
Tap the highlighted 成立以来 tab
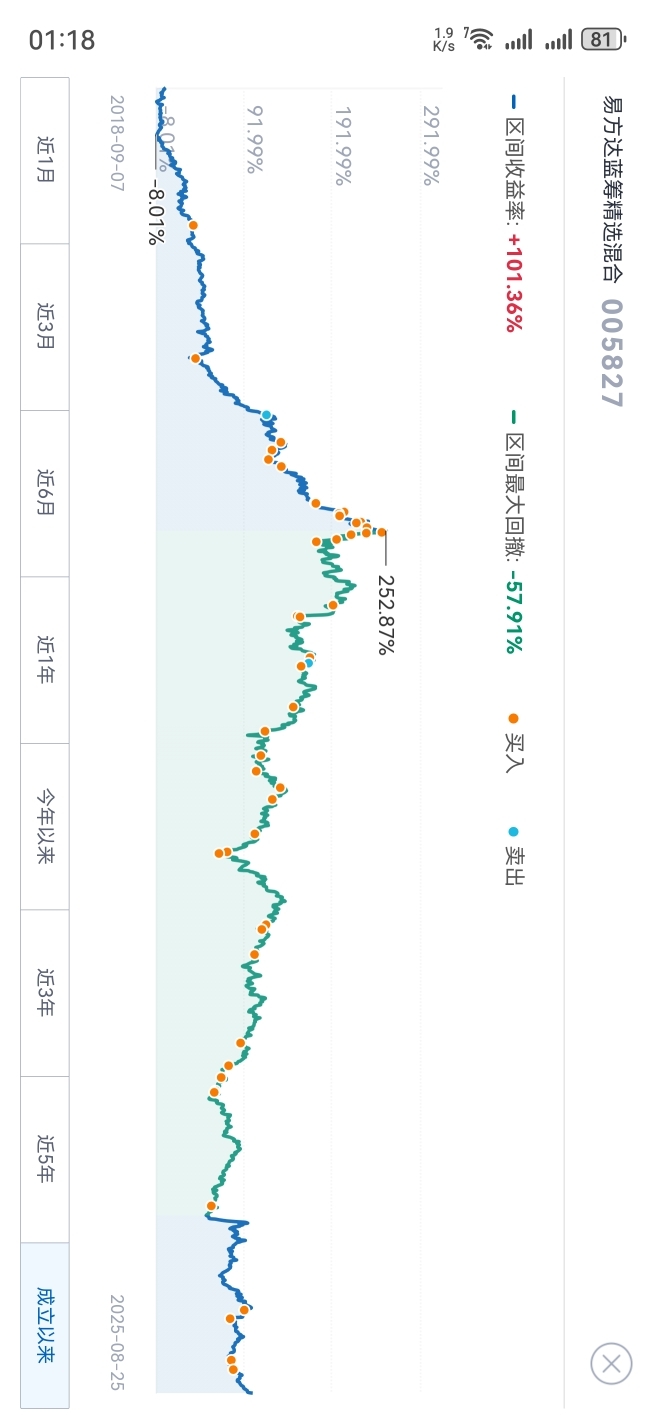(x=45, y=1325)
